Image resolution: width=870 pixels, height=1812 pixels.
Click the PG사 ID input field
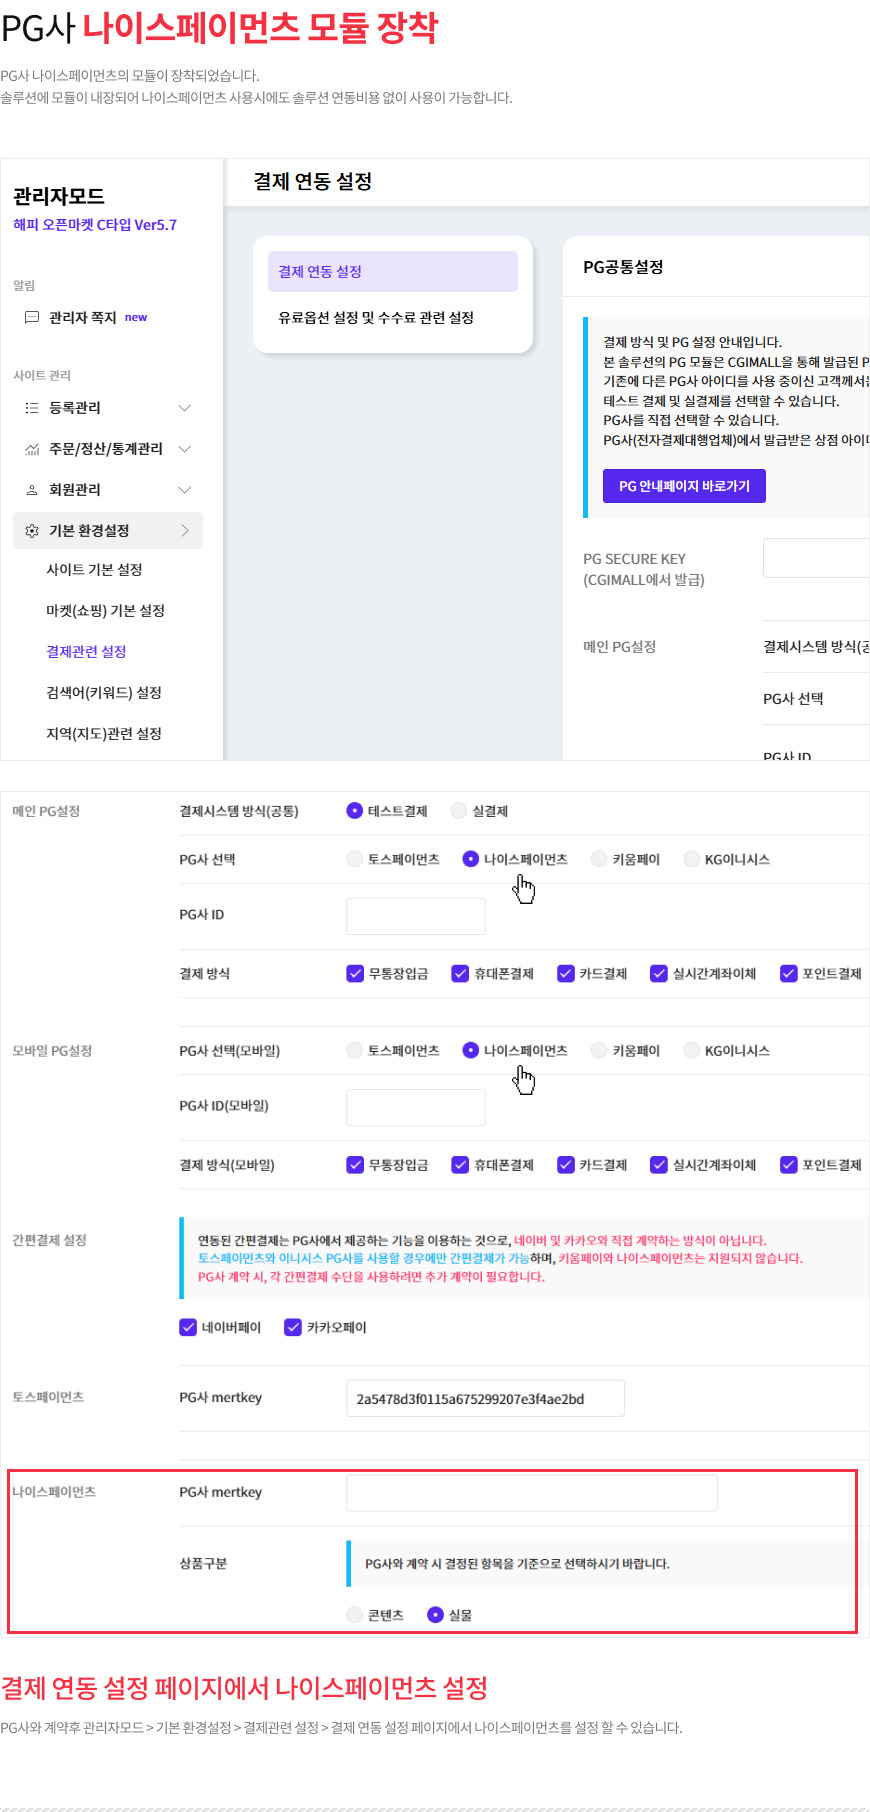[x=416, y=916]
